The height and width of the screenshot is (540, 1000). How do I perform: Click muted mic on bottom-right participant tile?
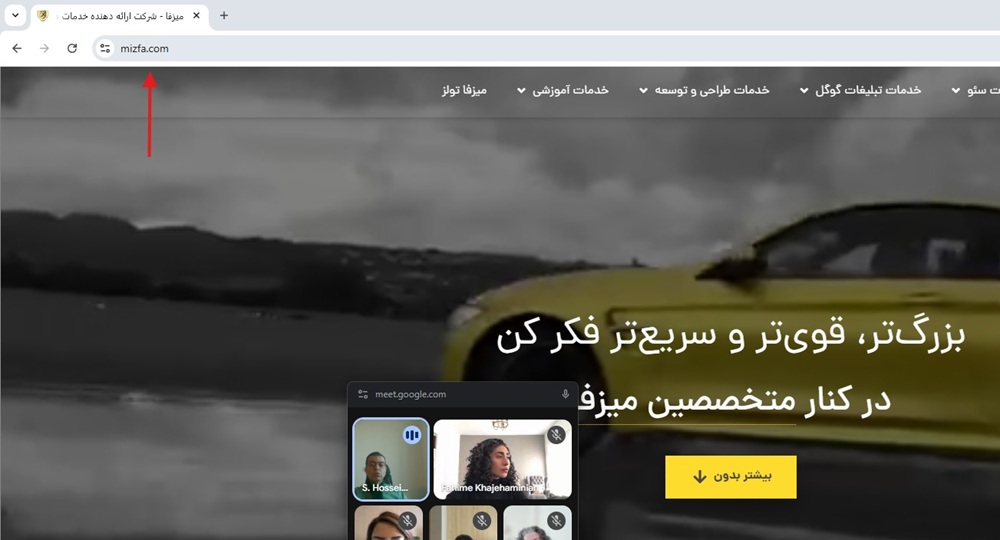click(x=556, y=521)
